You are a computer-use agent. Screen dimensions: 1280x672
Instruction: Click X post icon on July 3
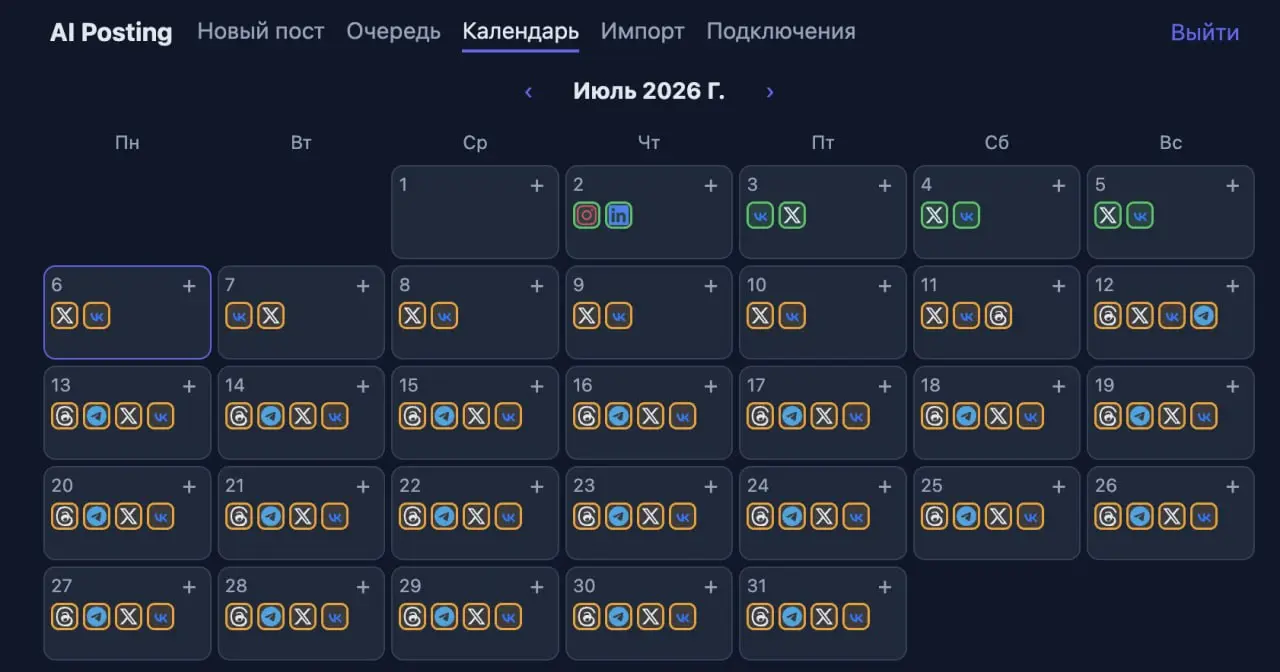[793, 215]
